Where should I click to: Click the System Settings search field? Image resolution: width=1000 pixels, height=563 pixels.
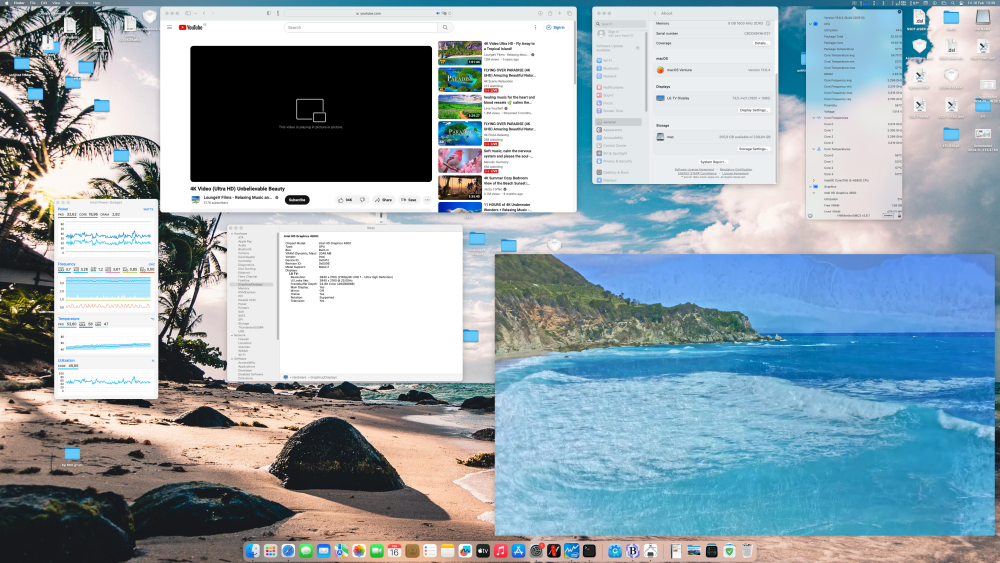pyautogui.click(x=620, y=24)
